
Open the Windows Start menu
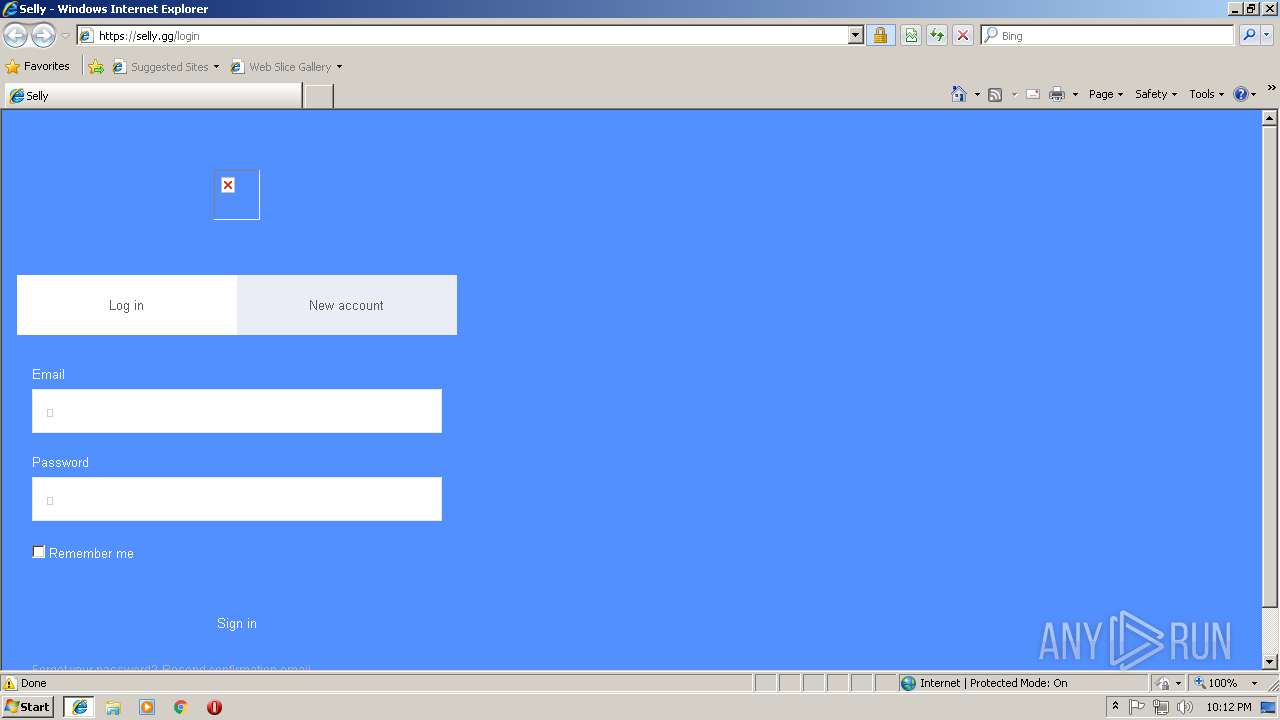(27, 707)
